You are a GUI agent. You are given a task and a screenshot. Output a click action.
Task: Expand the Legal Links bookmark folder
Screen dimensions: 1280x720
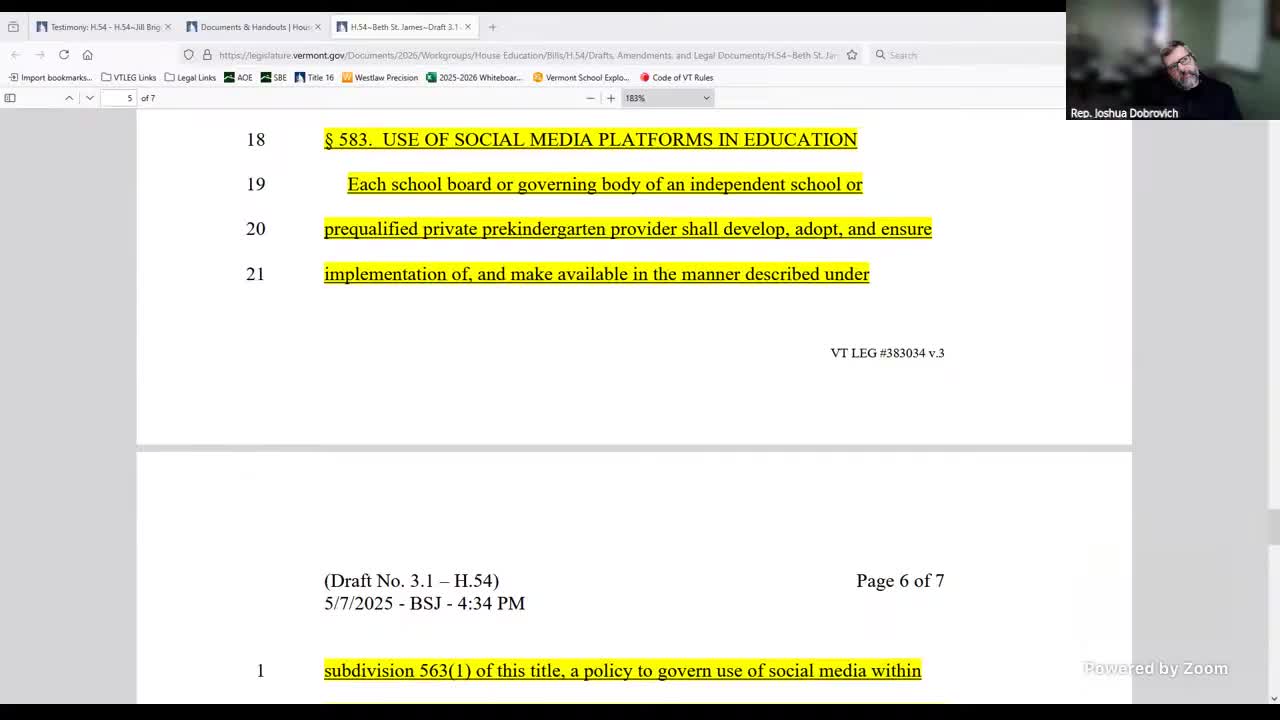click(190, 77)
